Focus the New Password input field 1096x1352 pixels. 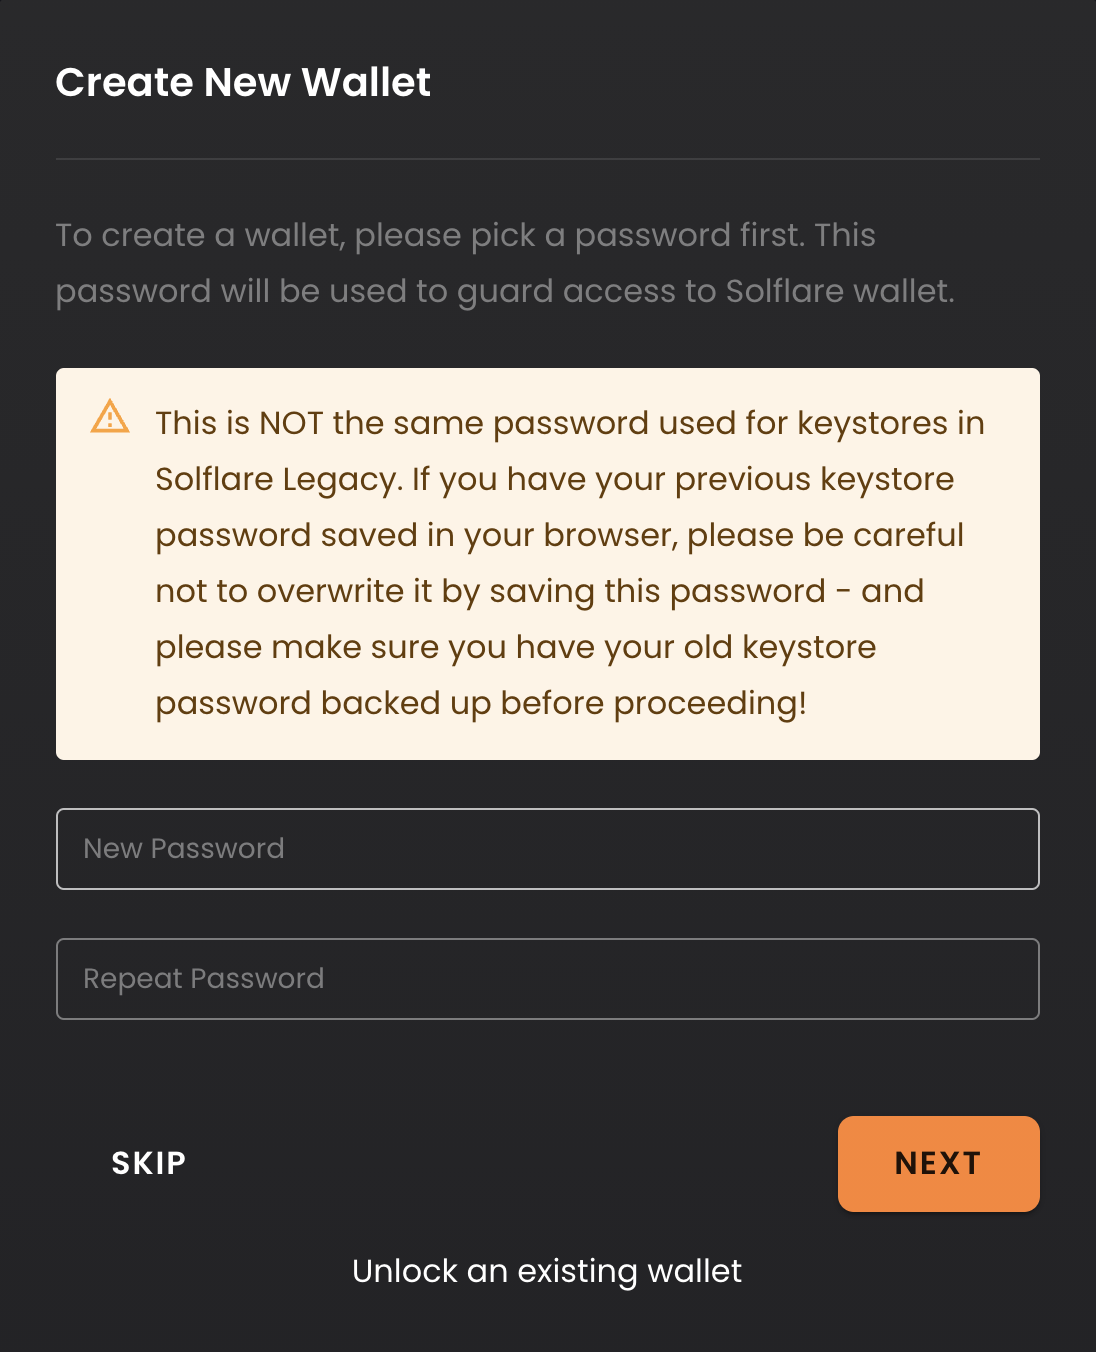pos(548,849)
